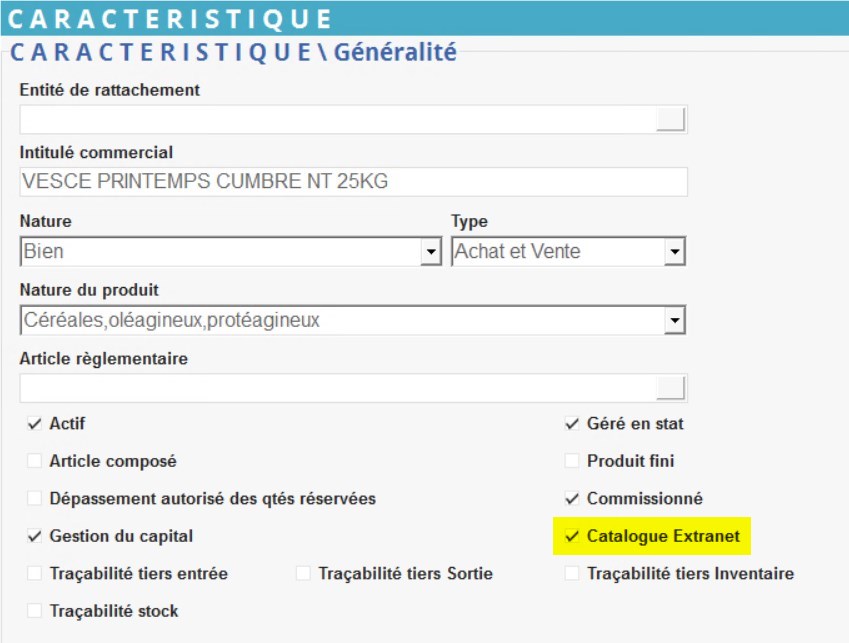Image resolution: width=849 pixels, height=643 pixels.
Task: Check the Traçabilité tiers entrée box
Action: click(x=35, y=574)
